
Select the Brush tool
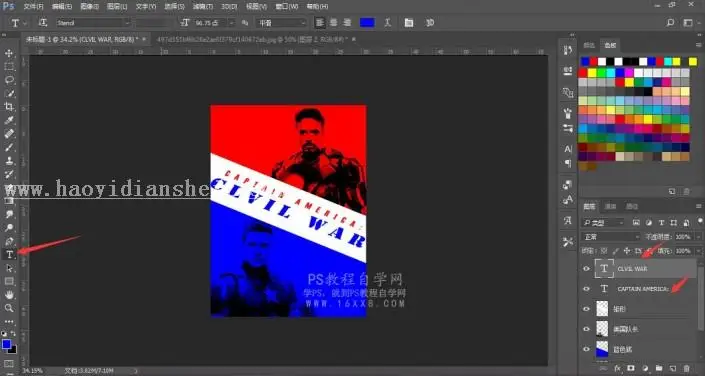(x=9, y=147)
